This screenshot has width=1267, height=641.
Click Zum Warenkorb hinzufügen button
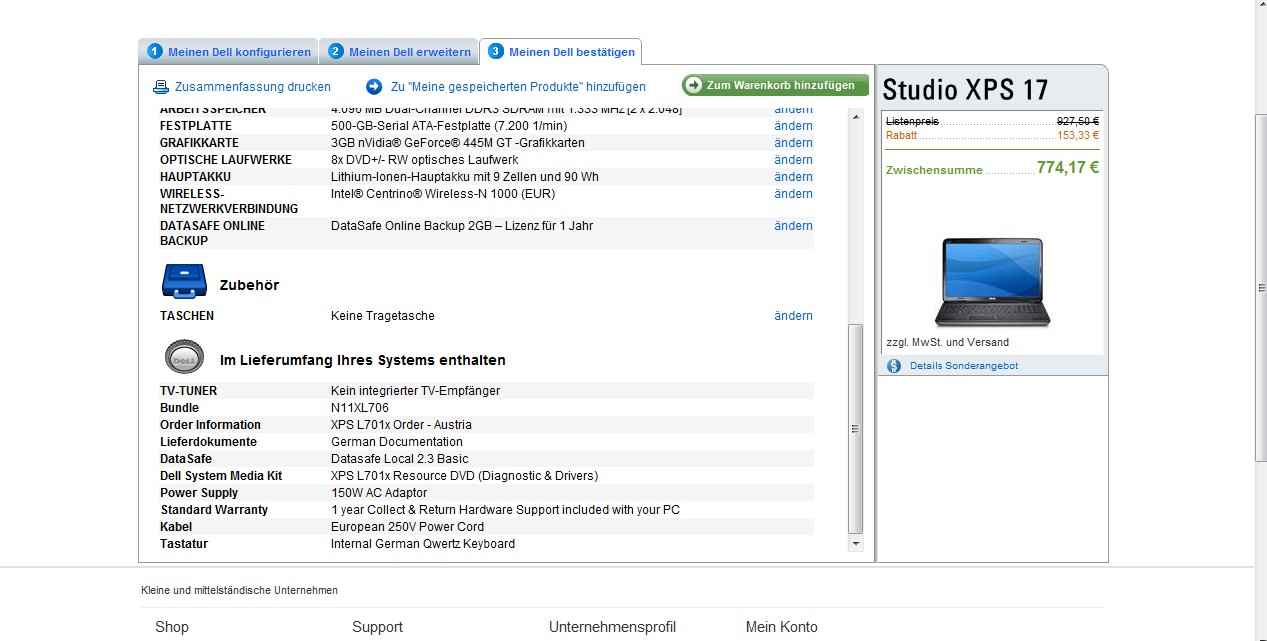click(775, 85)
